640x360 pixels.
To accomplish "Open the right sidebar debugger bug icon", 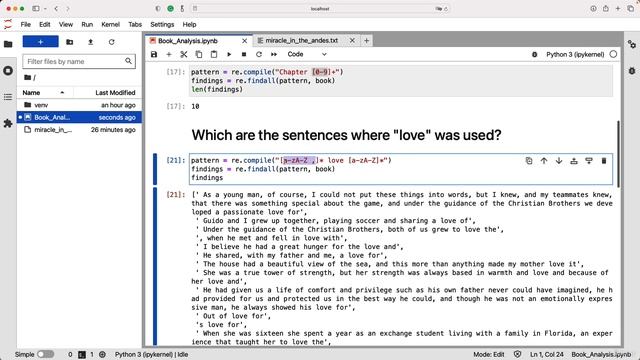I will point(632,71).
